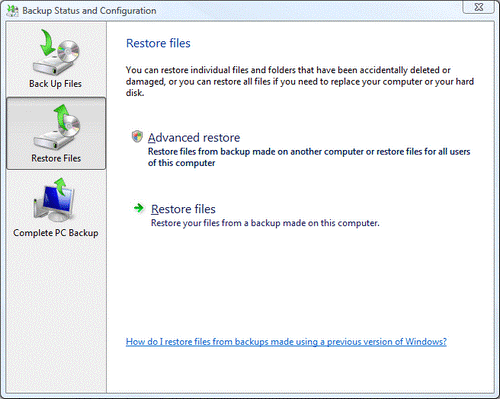Click the Advanced restore description about another computer

click(x=309, y=157)
